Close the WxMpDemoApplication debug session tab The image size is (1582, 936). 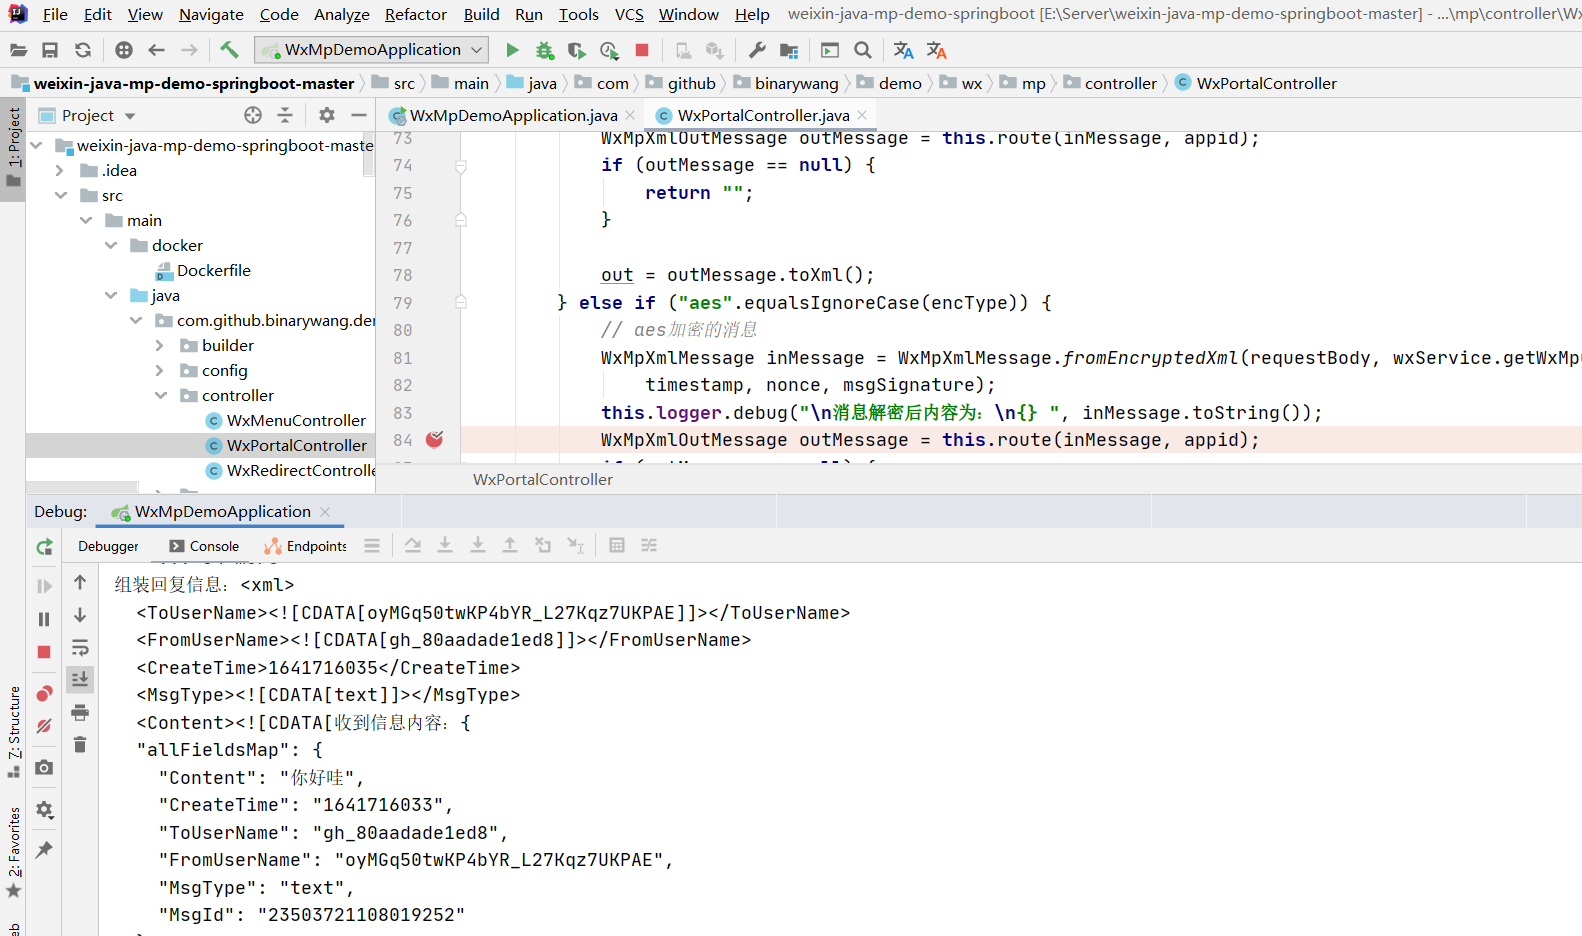click(x=325, y=511)
